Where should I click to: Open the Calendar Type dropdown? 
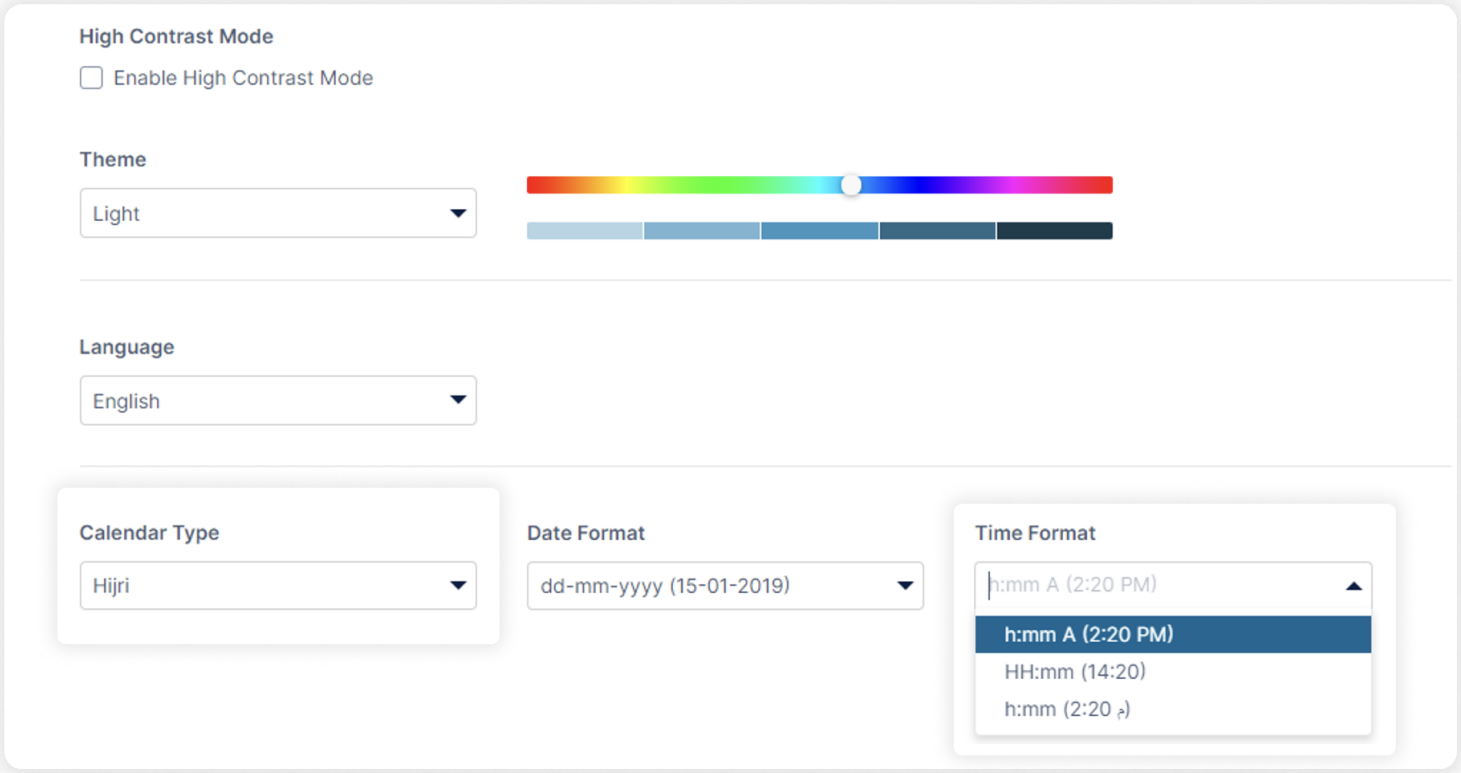click(x=278, y=586)
